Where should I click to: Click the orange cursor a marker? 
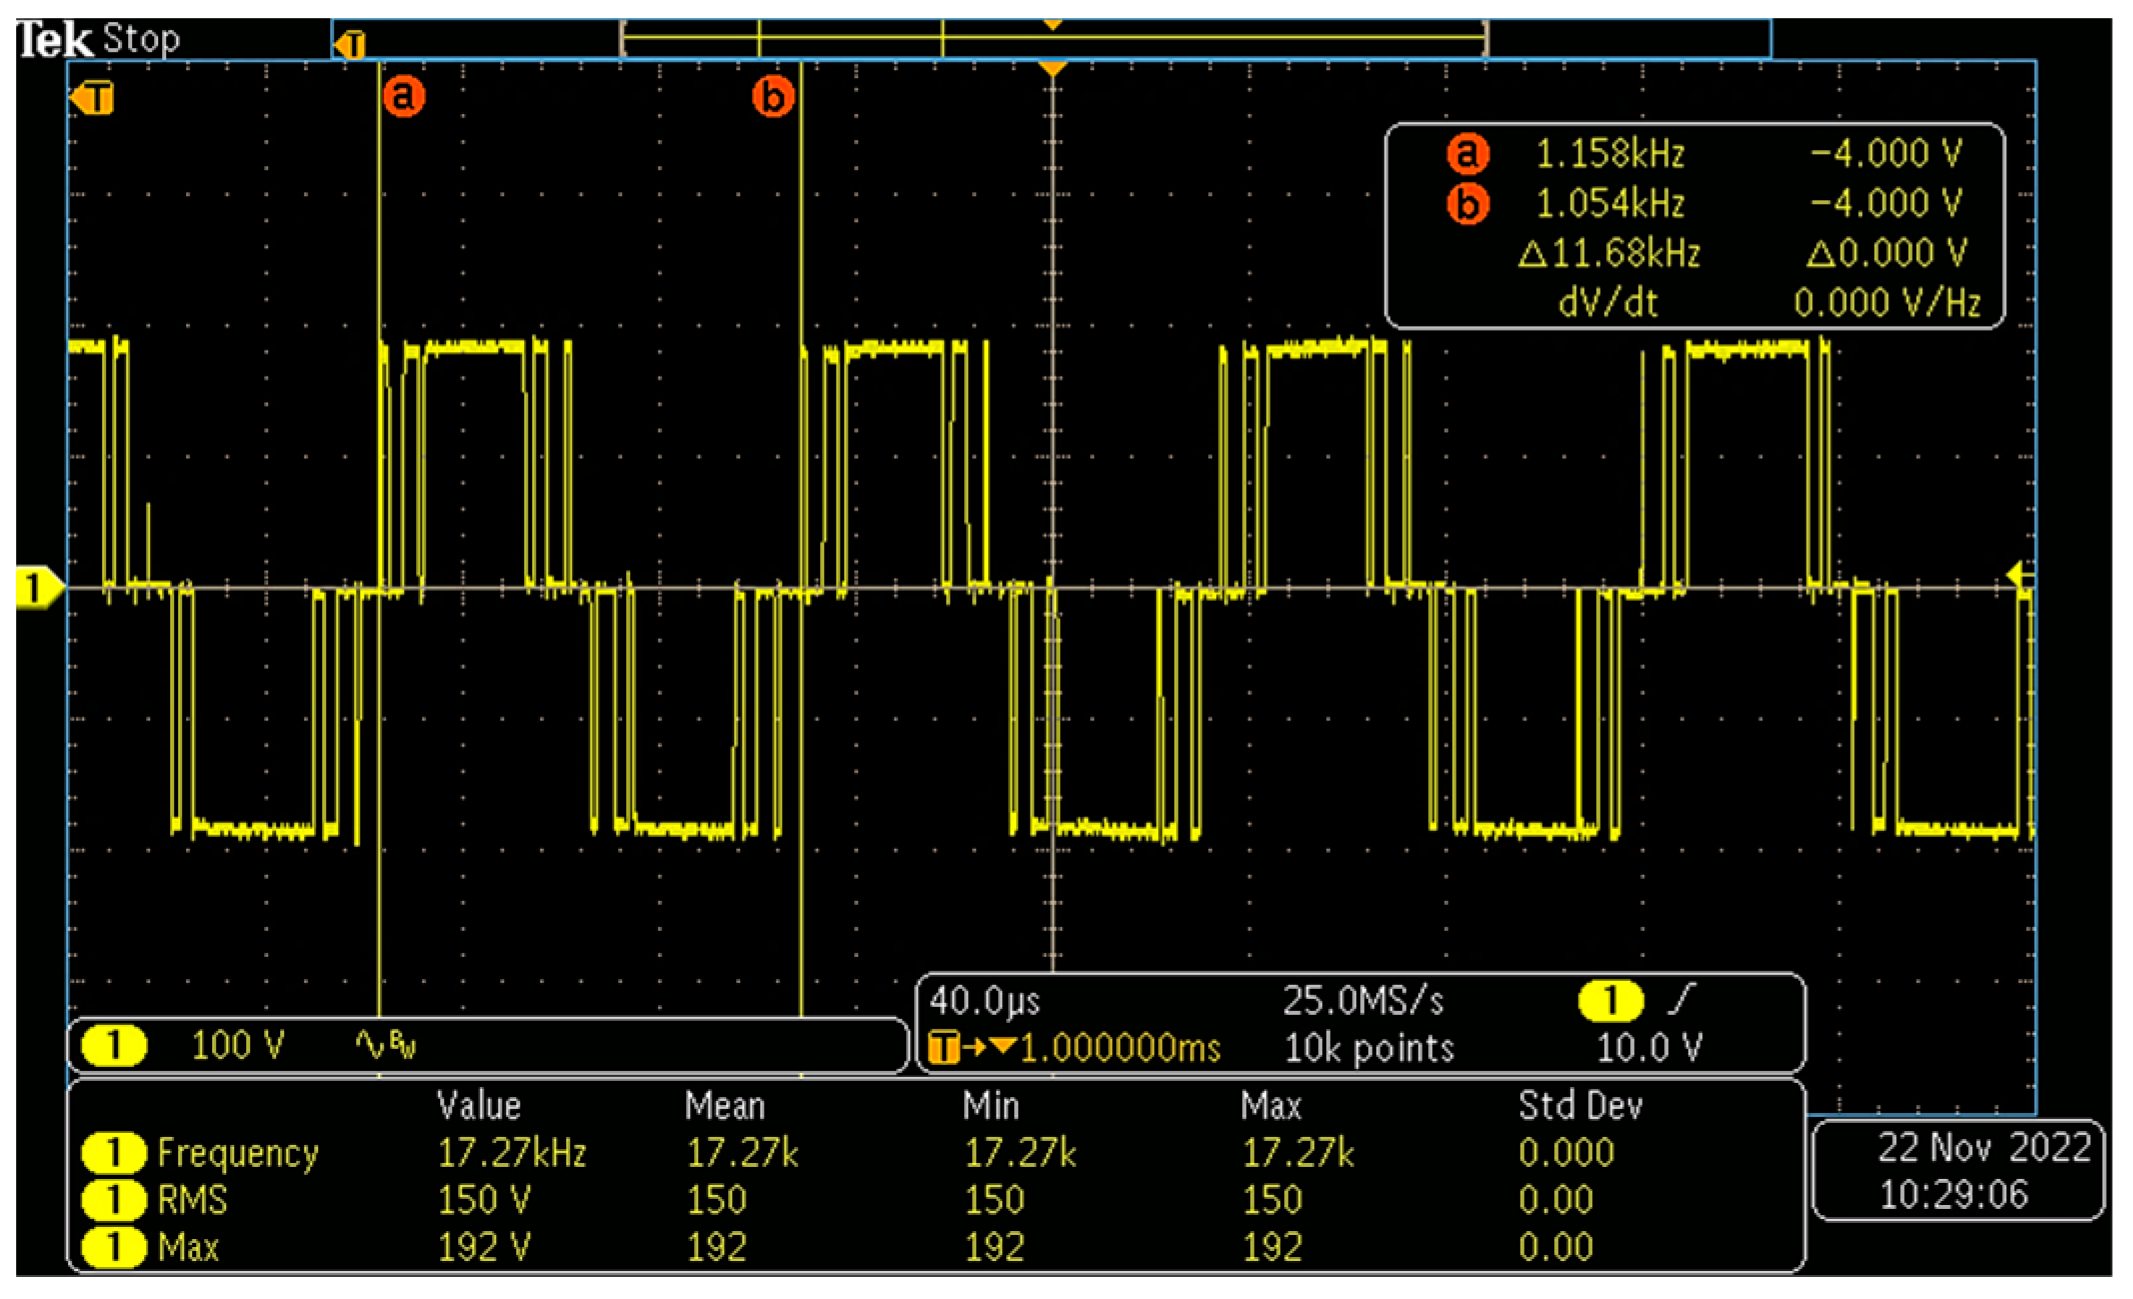[404, 97]
